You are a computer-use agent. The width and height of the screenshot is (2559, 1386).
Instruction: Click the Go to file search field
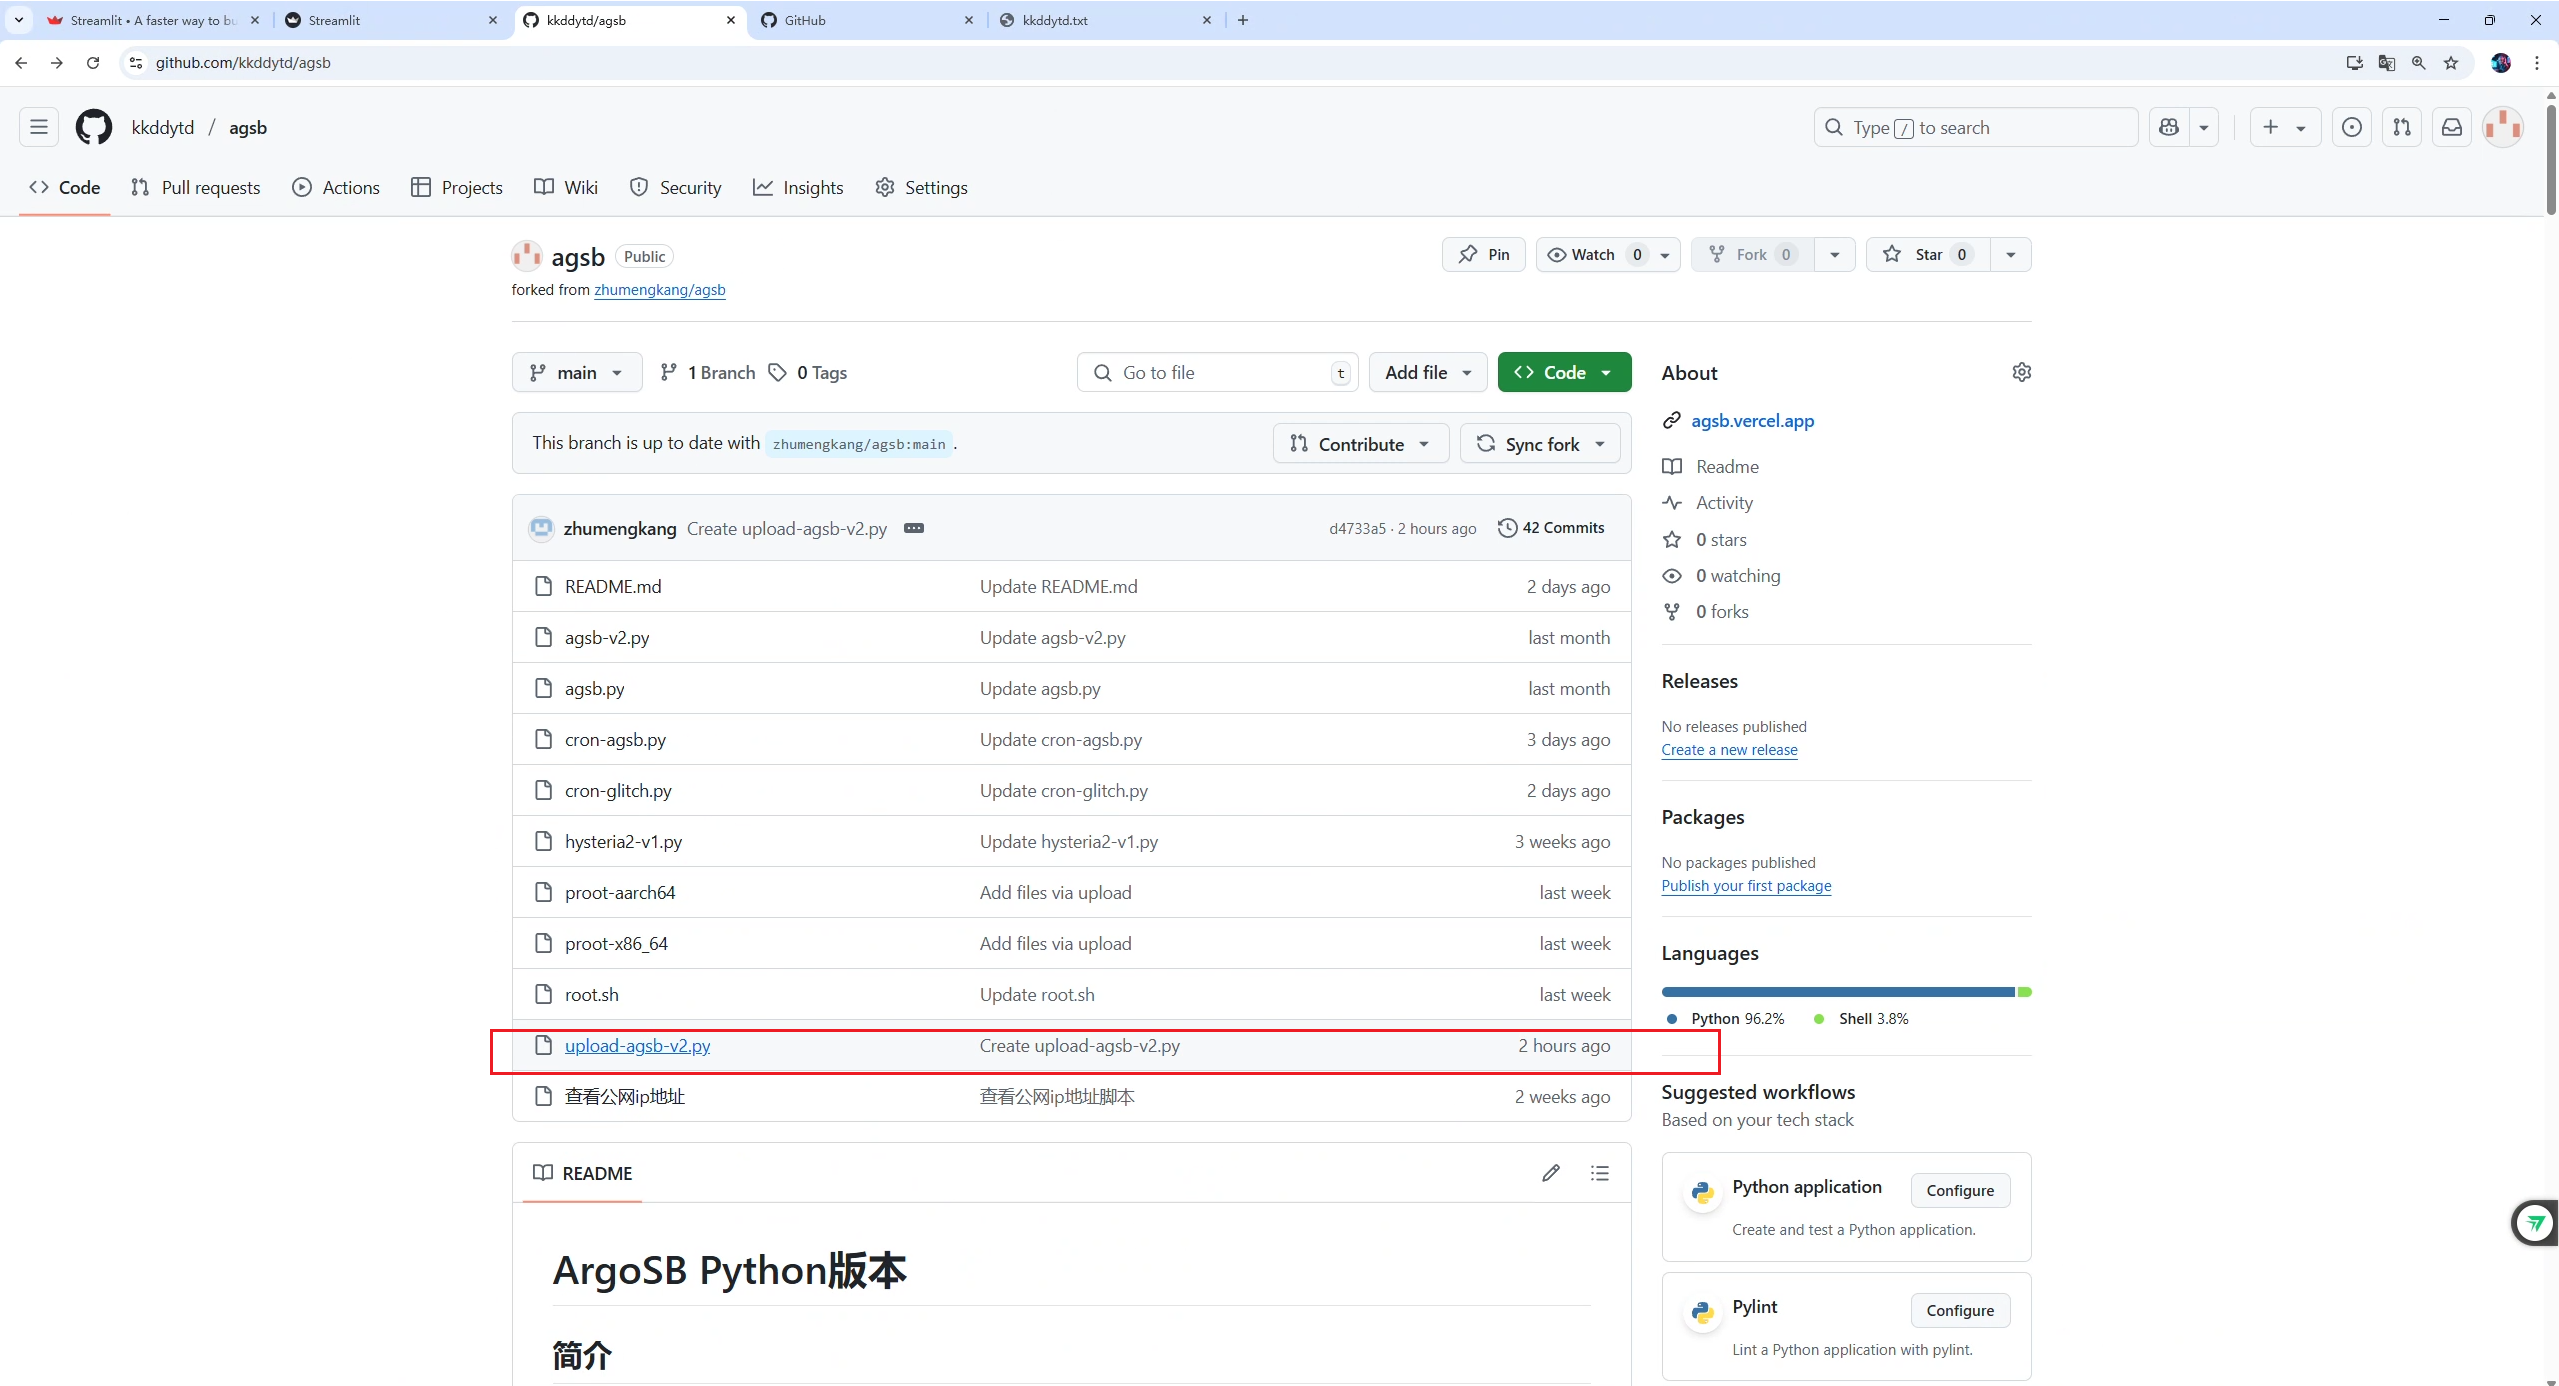click(1217, 372)
